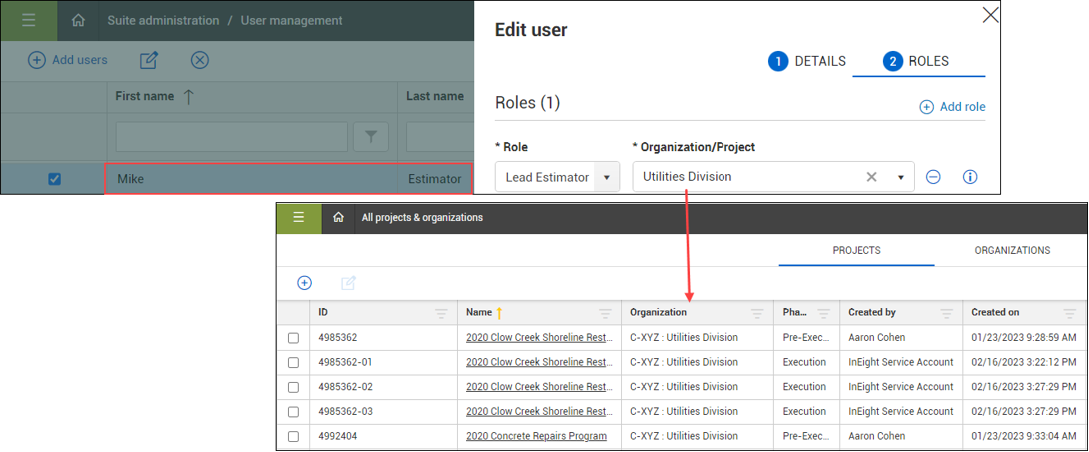Select the checkbox for project 4992404
1089x452 pixels.
[x=293, y=437]
